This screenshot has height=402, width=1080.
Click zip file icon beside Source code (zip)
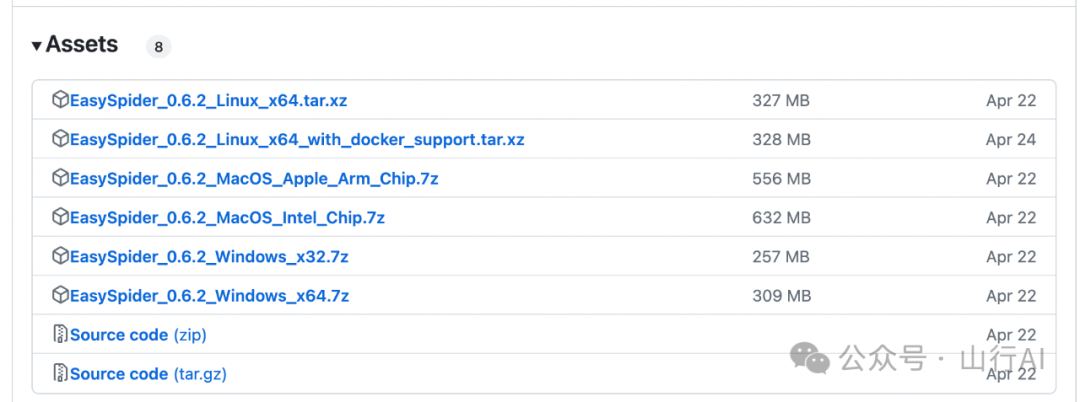pos(60,334)
